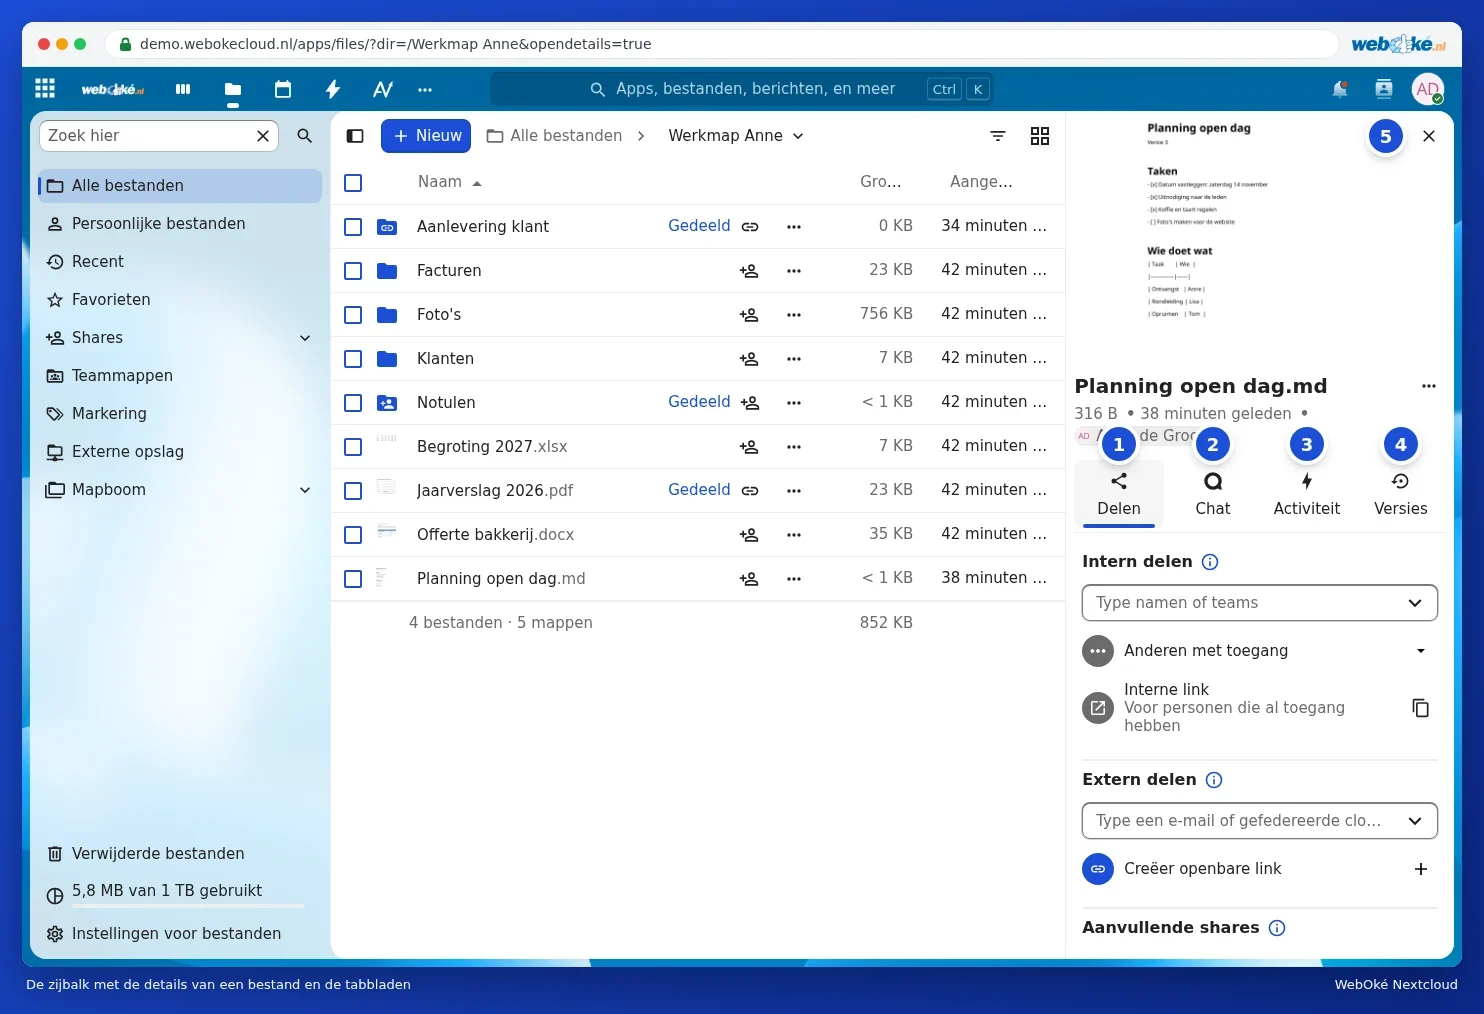
Task: Click the global search field Apps, bestanden
Action: point(742,89)
